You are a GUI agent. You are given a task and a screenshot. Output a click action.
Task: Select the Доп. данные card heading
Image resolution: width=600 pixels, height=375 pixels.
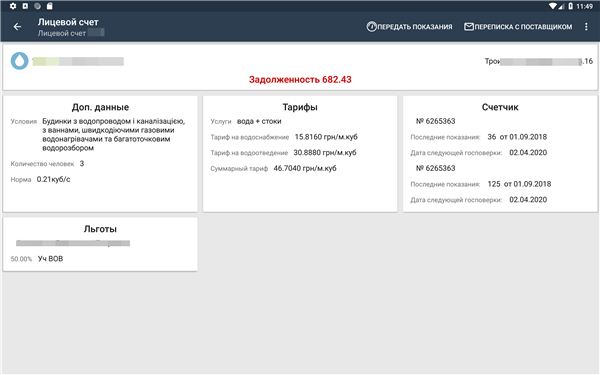tap(100, 107)
